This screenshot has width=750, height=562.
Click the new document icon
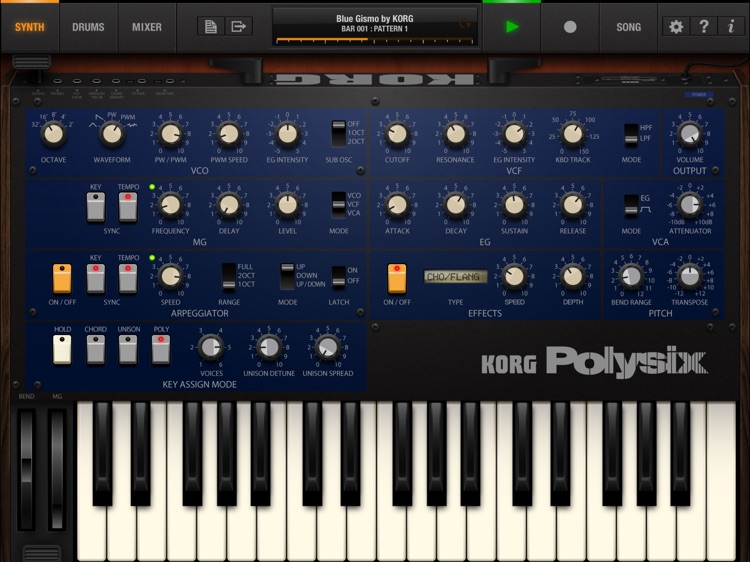(x=210, y=26)
